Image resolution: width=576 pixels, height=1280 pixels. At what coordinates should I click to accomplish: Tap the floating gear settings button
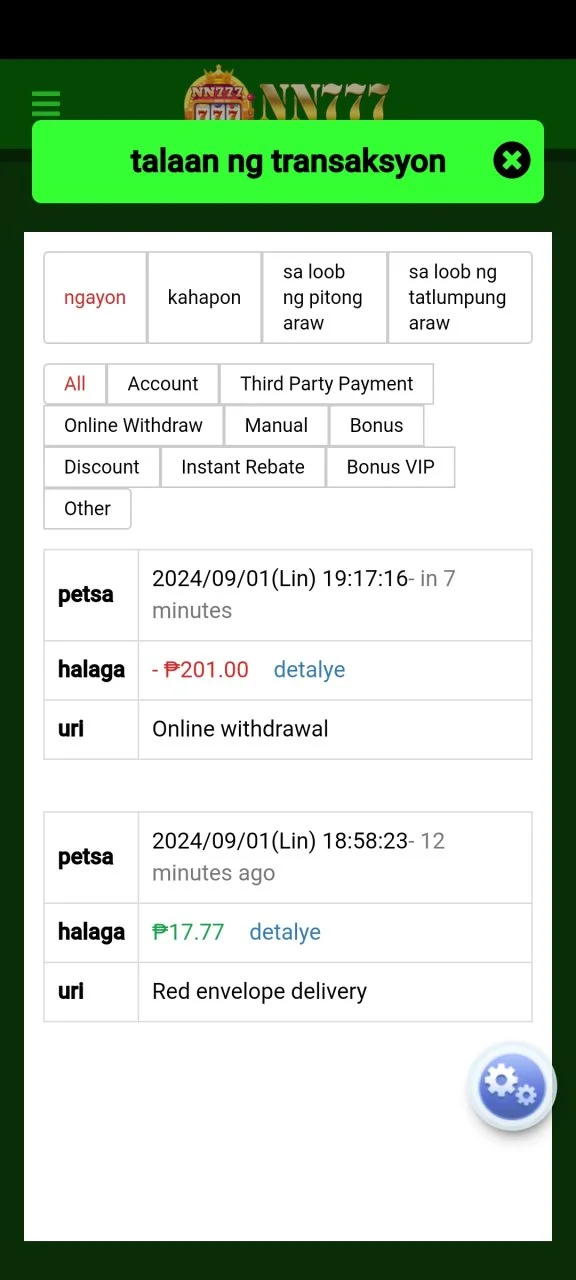click(512, 1086)
